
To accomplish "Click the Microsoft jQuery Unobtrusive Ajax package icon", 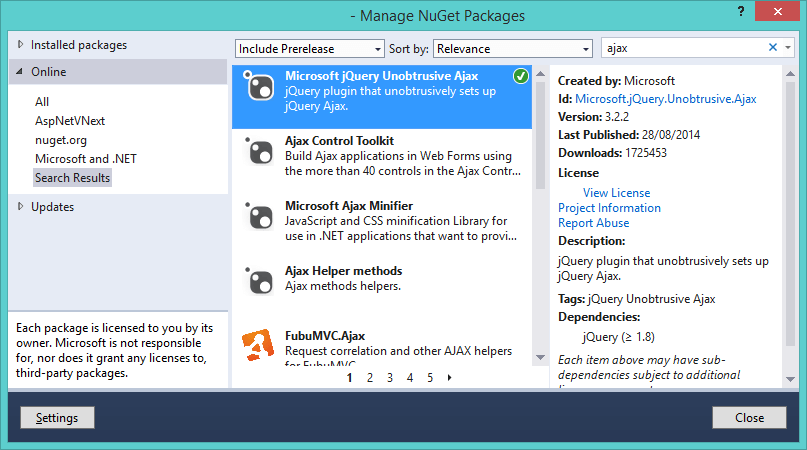I will pyautogui.click(x=258, y=85).
